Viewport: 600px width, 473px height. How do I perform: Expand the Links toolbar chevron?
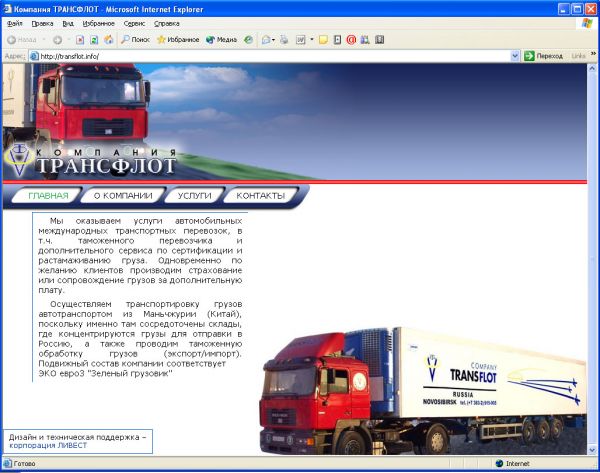[593, 54]
